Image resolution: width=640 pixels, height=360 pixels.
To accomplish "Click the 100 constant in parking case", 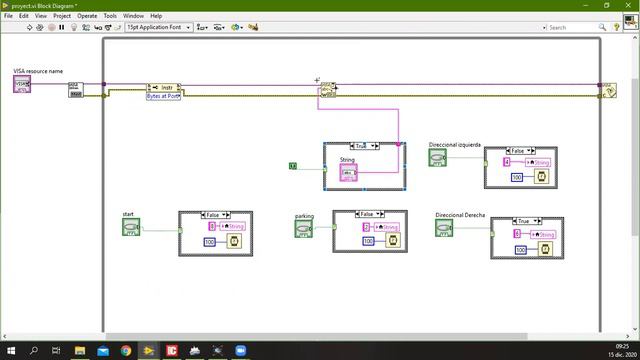I will 368,241.
